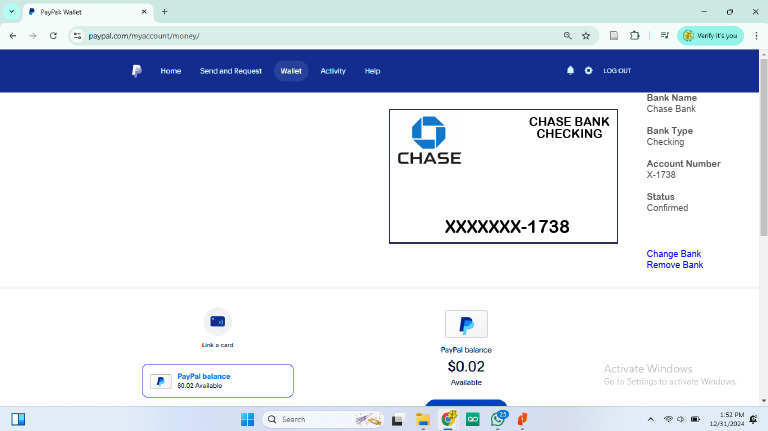Click the browser forward arrow

point(33,36)
